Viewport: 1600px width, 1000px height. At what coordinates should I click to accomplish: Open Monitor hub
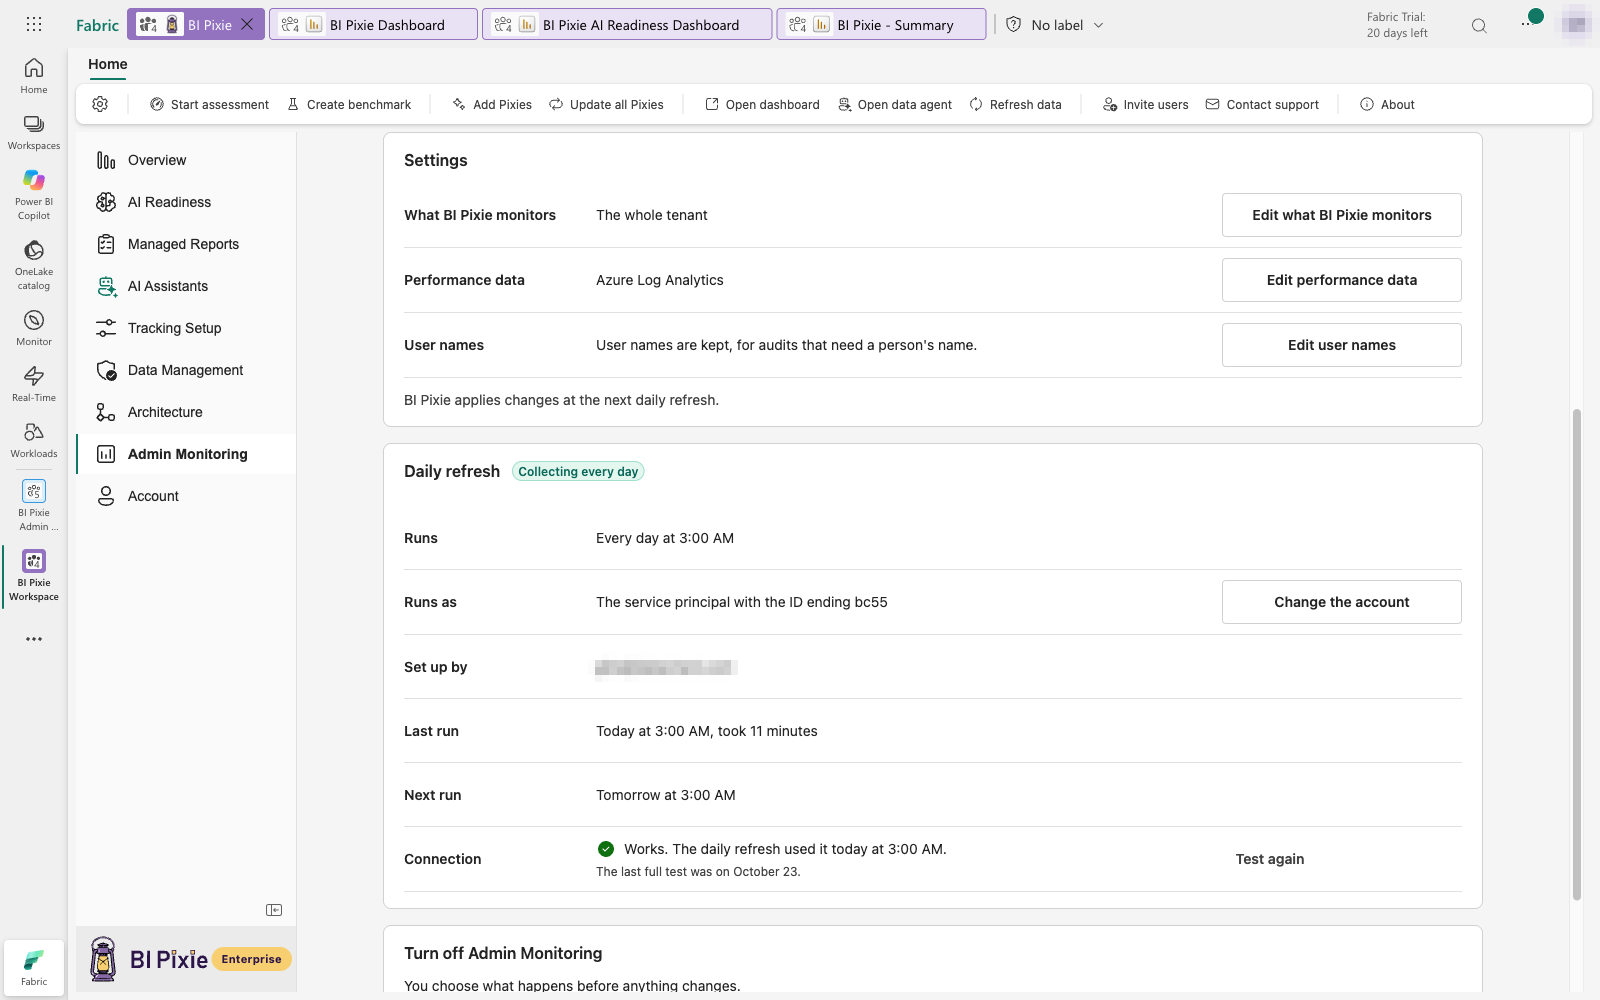tap(34, 328)
